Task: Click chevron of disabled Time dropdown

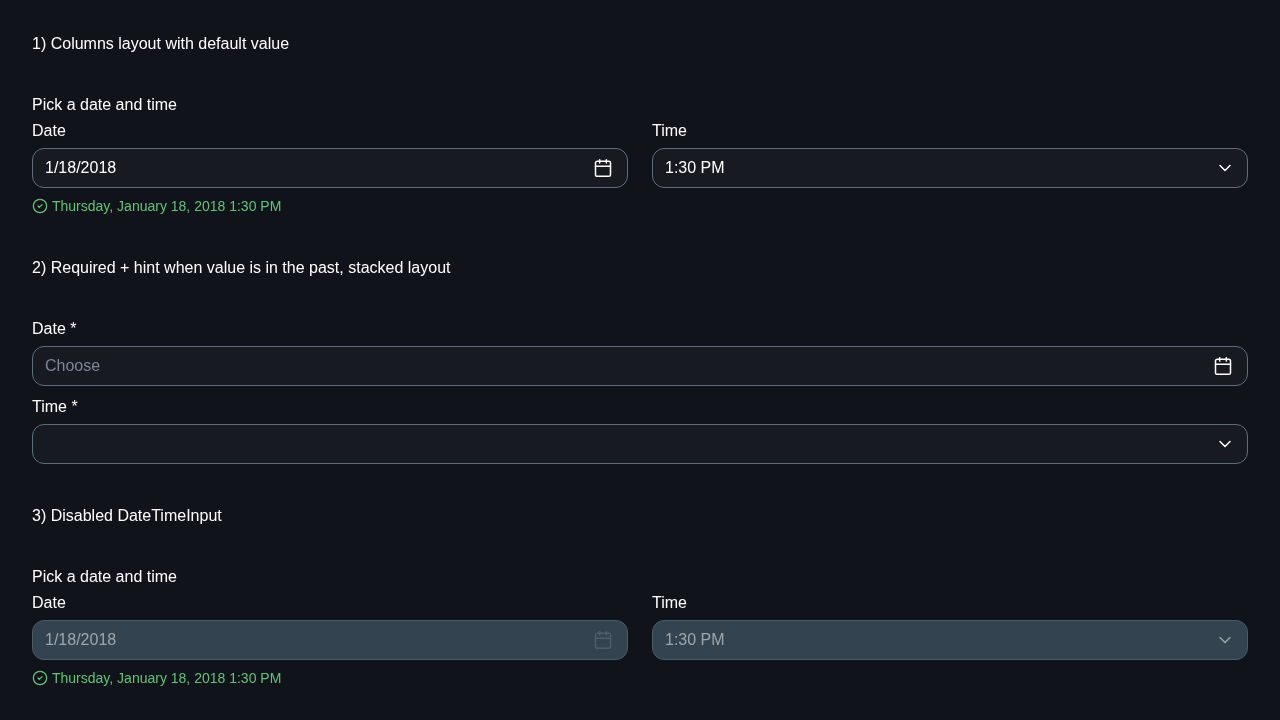Action: pyautogui.click(x=1225, y=640)
